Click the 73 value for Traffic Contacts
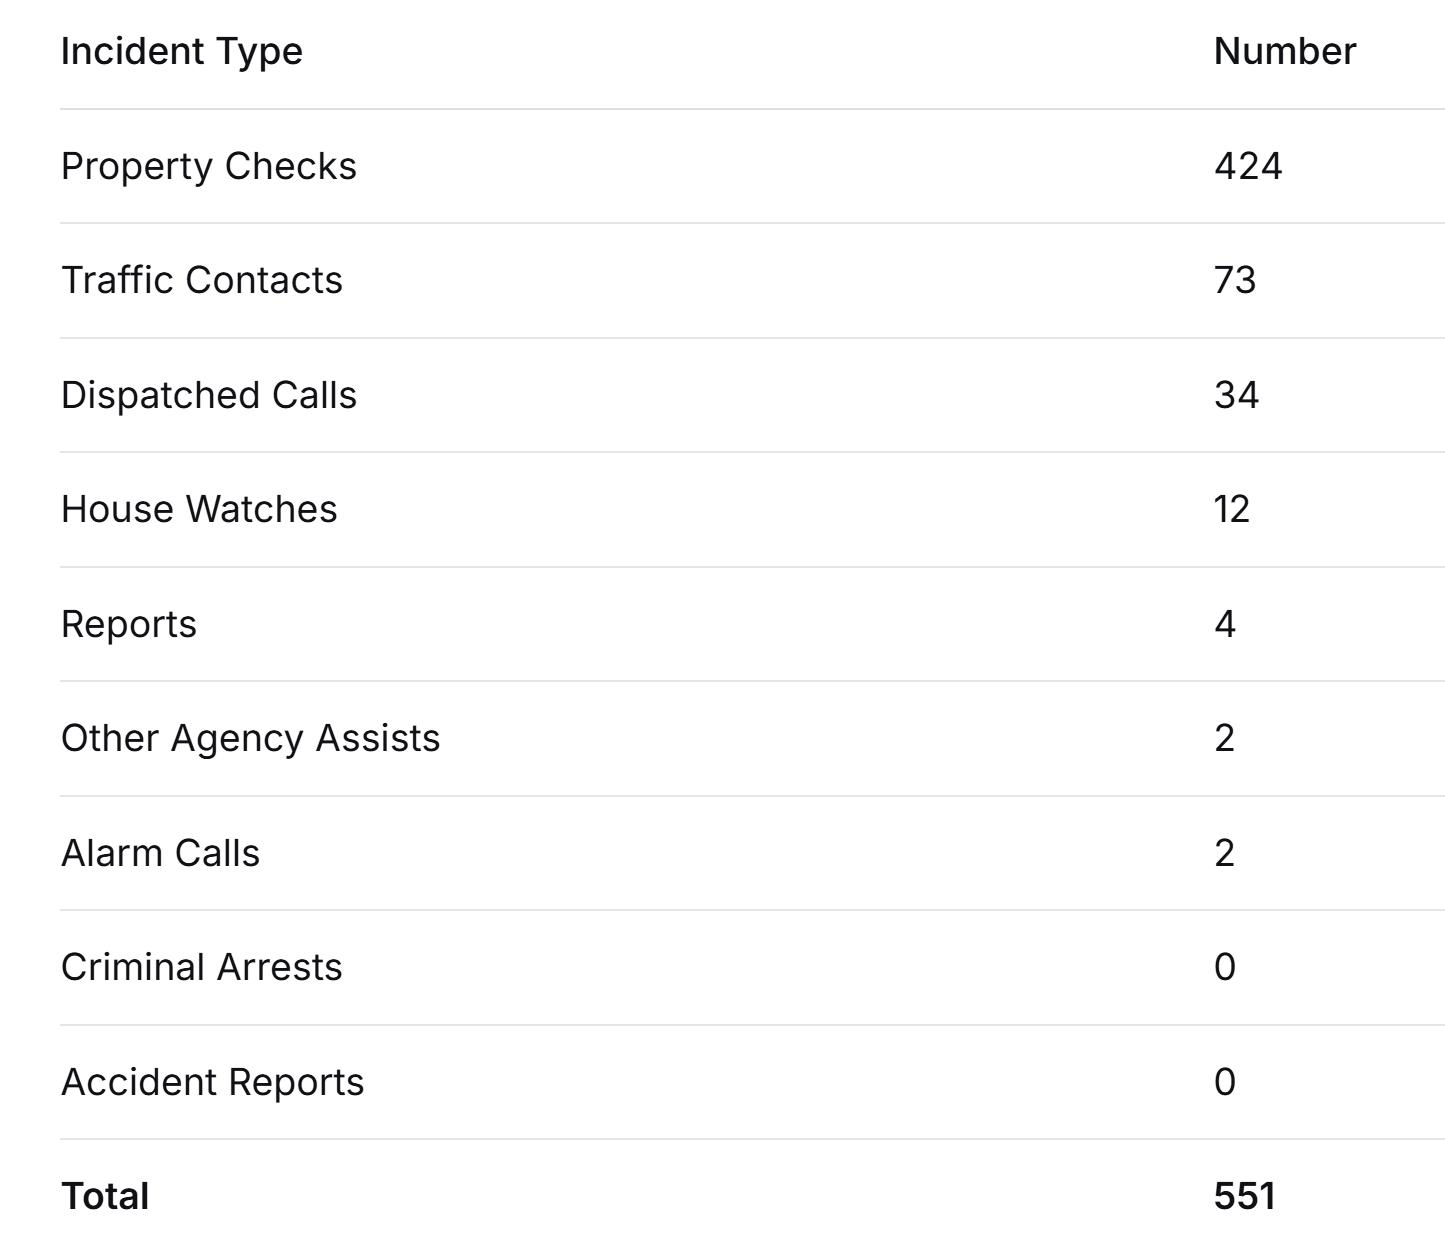The image size is (1445, 1244). coord(1234,281)
